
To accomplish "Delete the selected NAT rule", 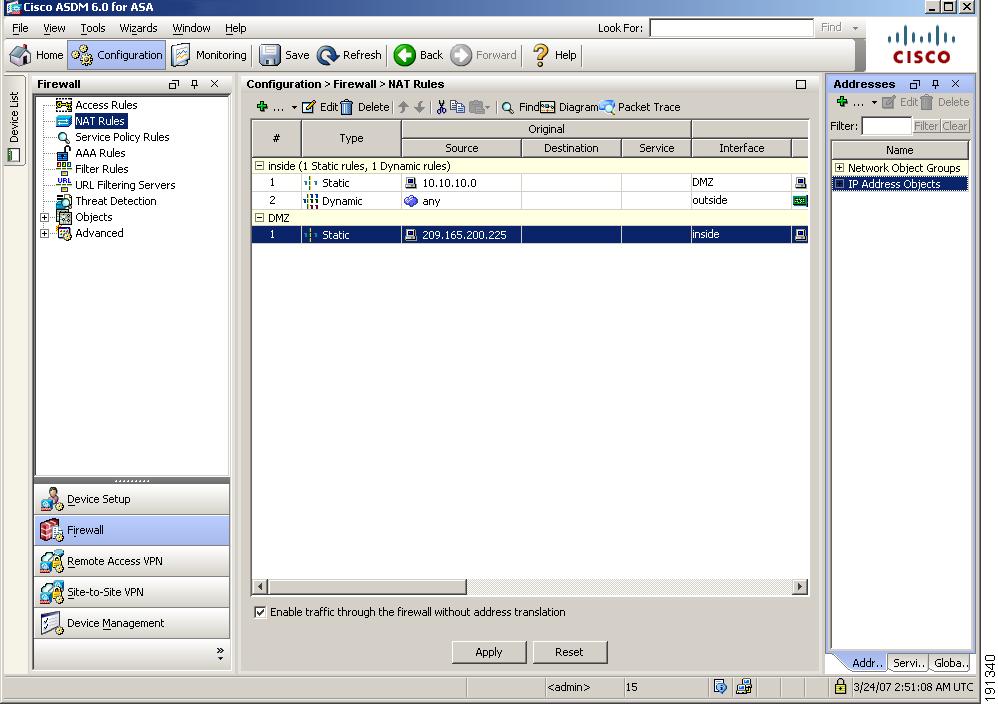I will tap(365, 107).
